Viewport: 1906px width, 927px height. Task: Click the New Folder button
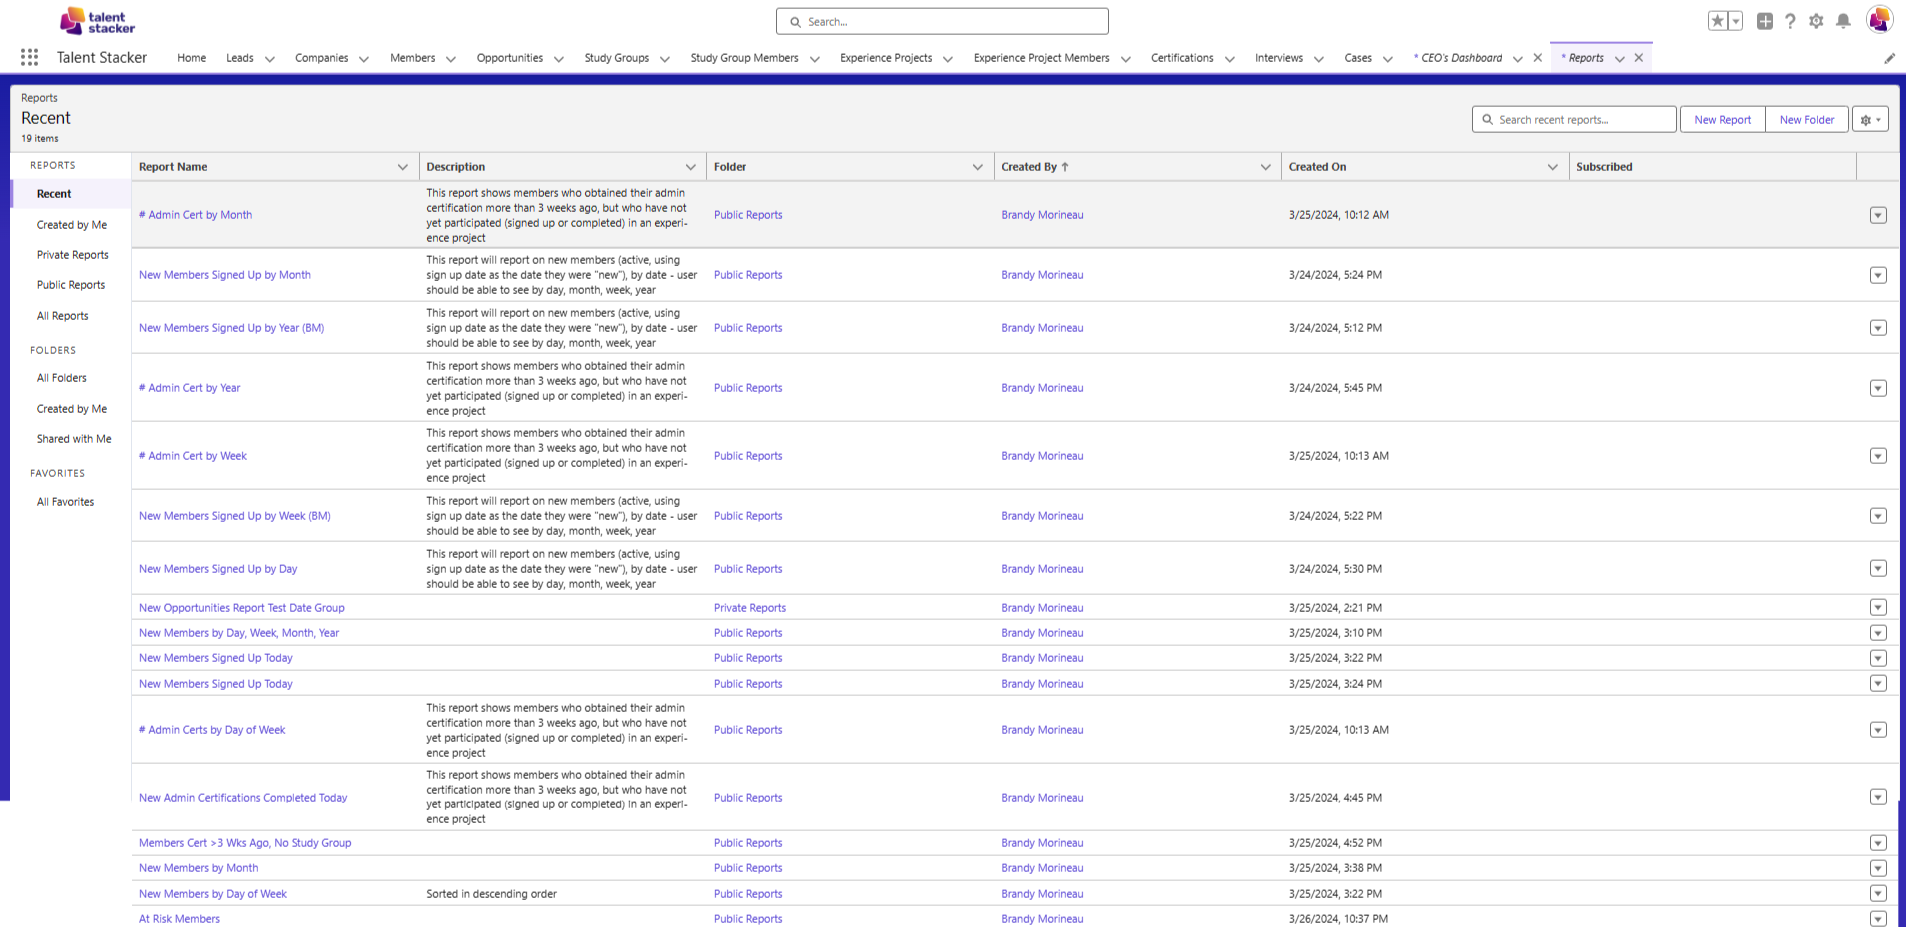coord(1806,120)
